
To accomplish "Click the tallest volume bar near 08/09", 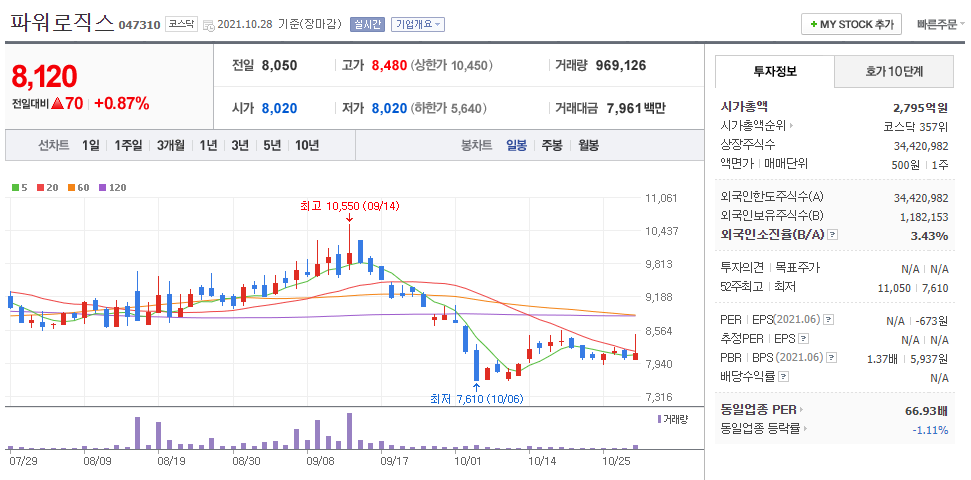I will click(x=137, y=433).
